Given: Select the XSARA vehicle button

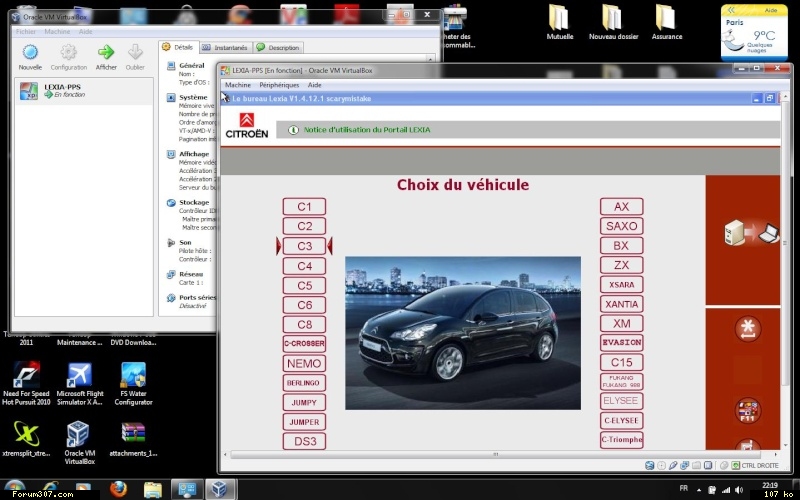Looking at the screenshot, I should coord(621,285).
